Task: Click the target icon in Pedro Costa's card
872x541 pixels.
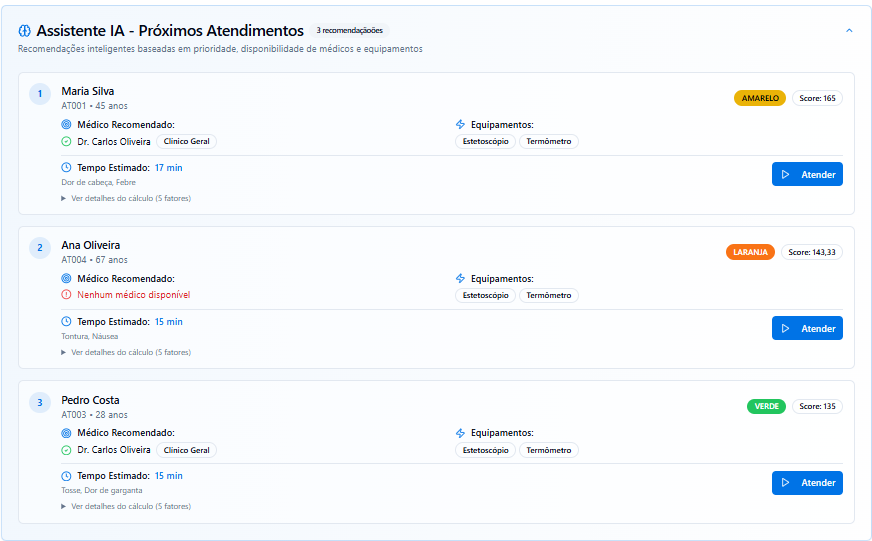Action: (67, 433)
